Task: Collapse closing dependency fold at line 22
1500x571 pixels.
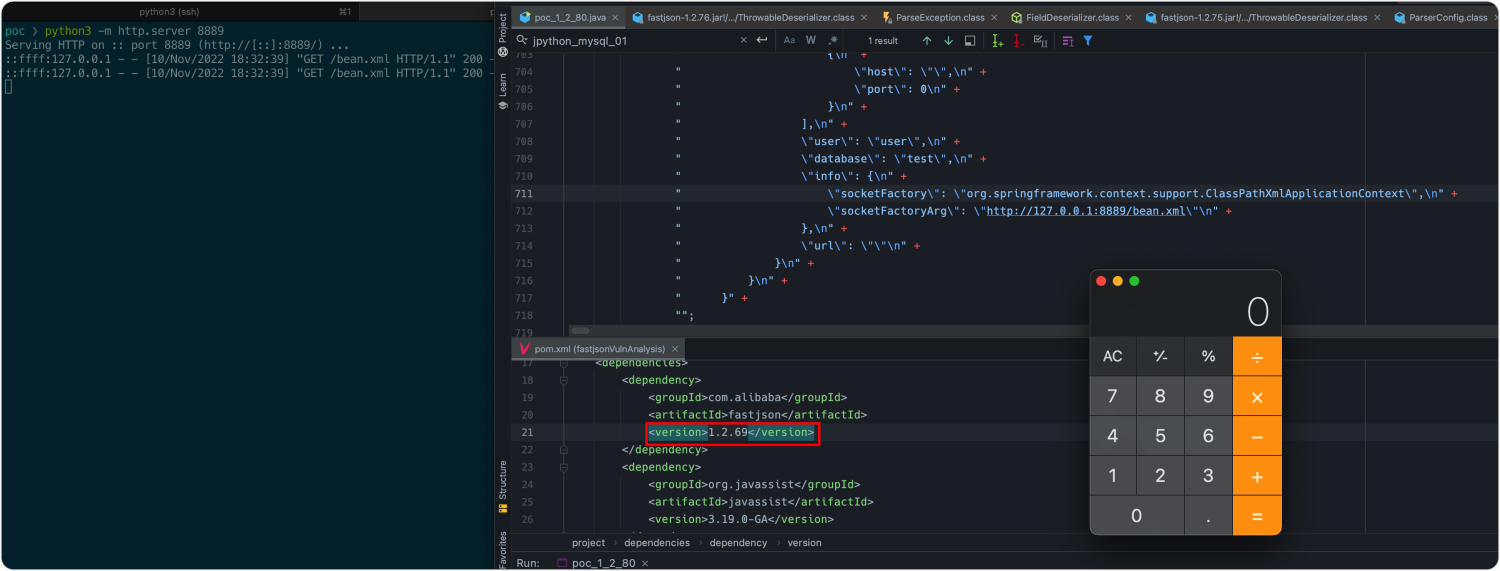Action: (x=564, y=450)
